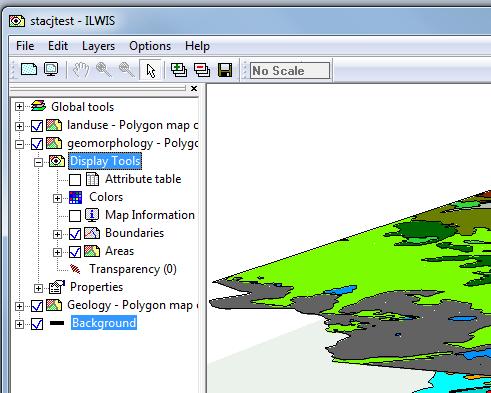Click the 'landuse - Polygon map' label

pos(132,125)
